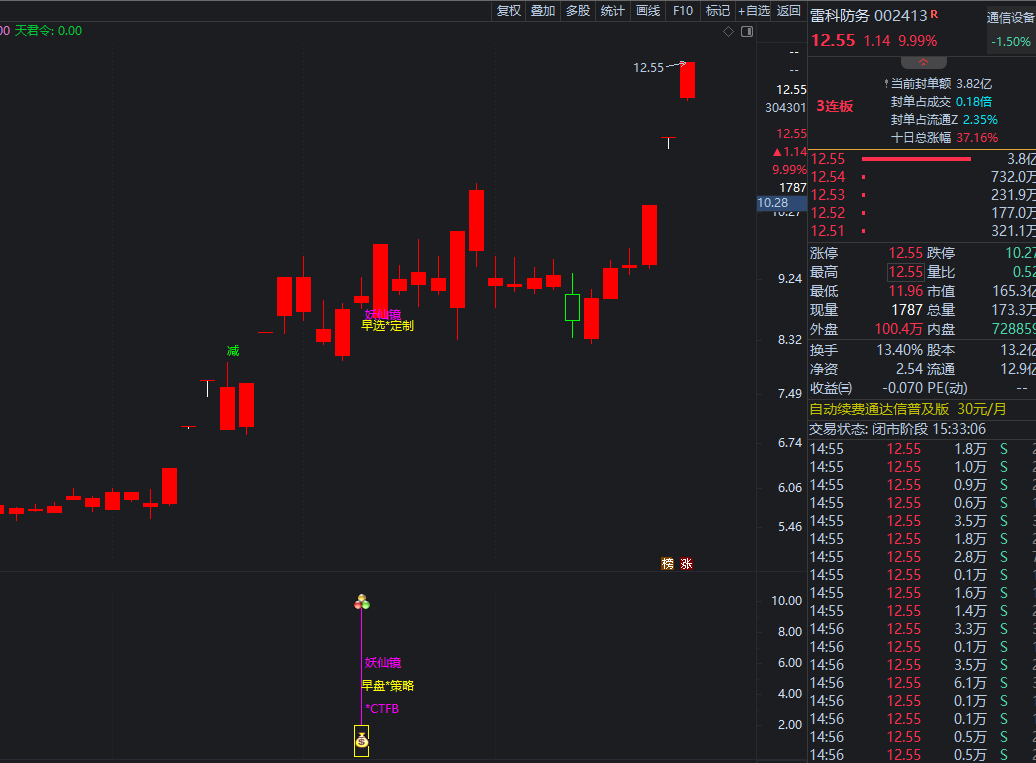Click the diamond icon above the chart
Screen dimensions: 1036x763
coord(729,32)
